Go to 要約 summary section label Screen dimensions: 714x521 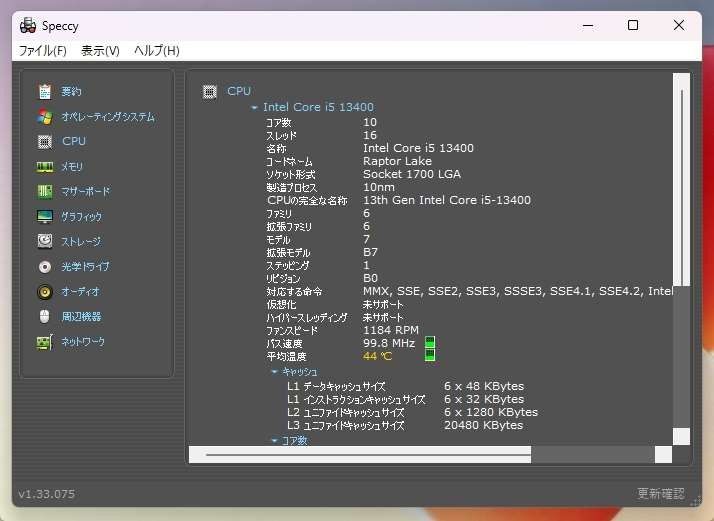pyautogui.click(x=71, y=92)
